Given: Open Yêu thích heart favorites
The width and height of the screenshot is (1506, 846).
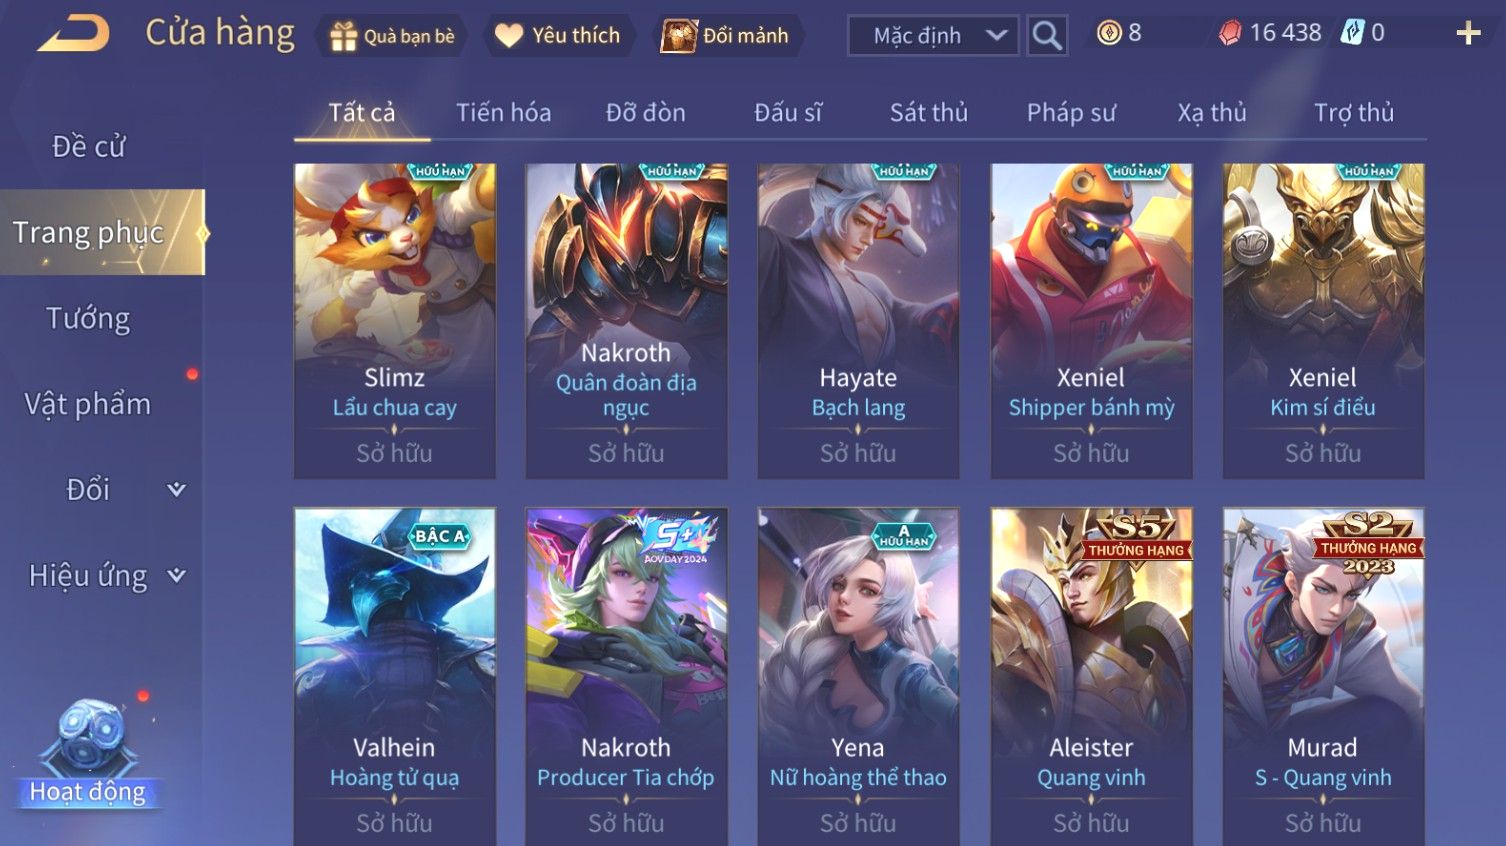Looking at the screenshot, I should 509,36.
